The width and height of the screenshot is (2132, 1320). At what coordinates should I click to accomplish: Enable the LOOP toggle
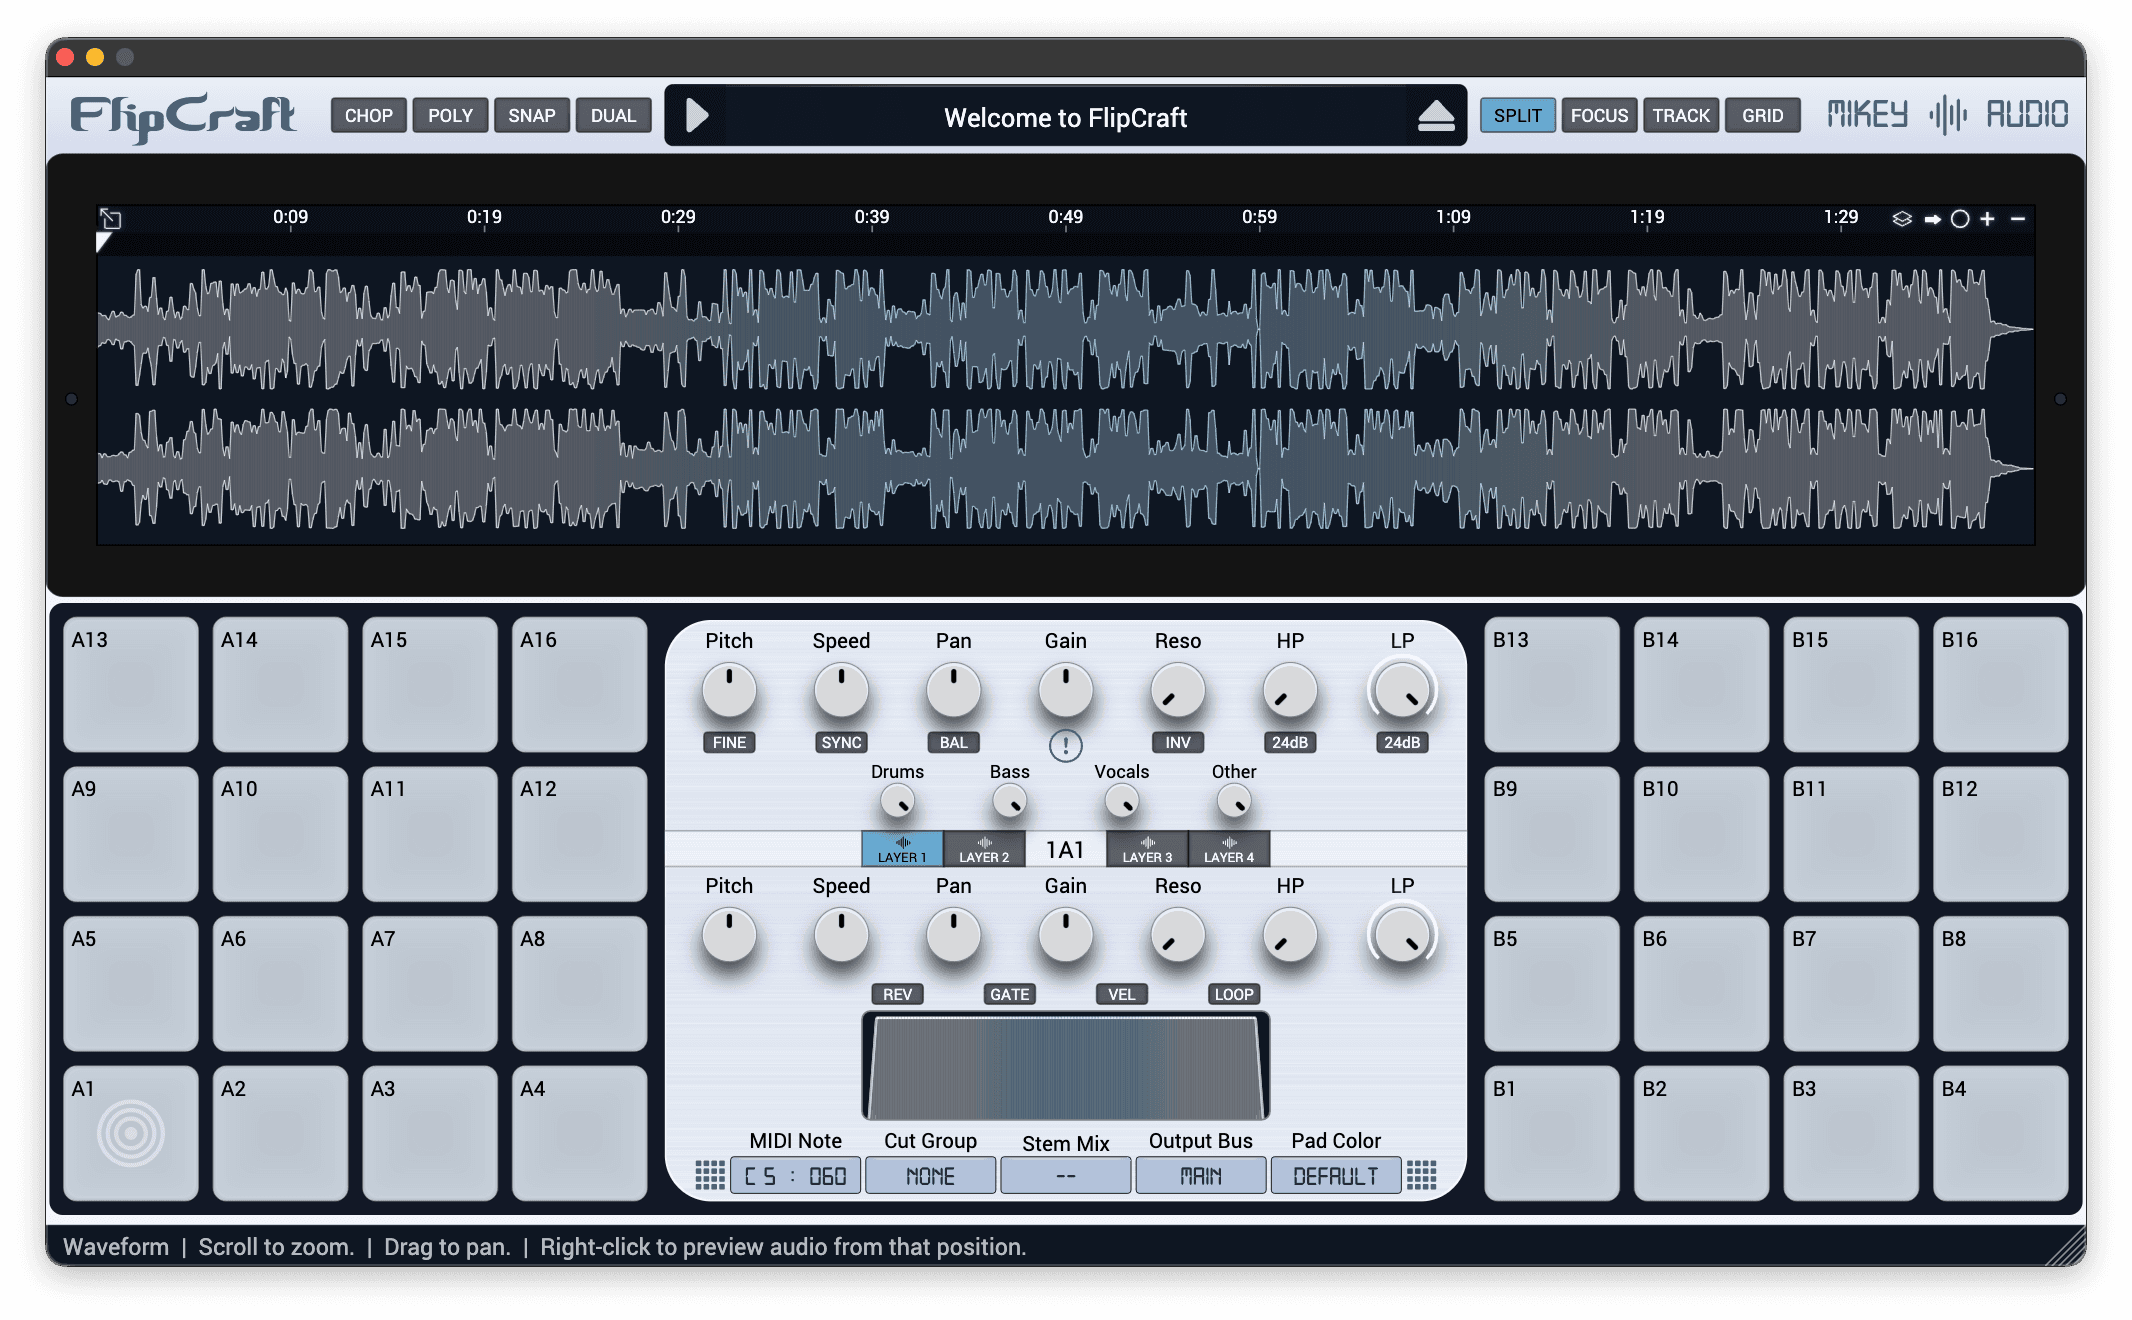pyautogui.click(x=1233, y=994)
